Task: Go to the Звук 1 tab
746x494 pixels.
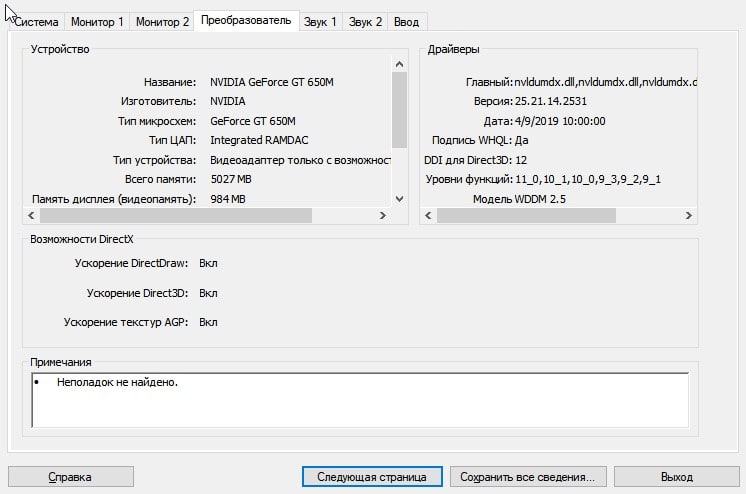Action: [322, 22]
